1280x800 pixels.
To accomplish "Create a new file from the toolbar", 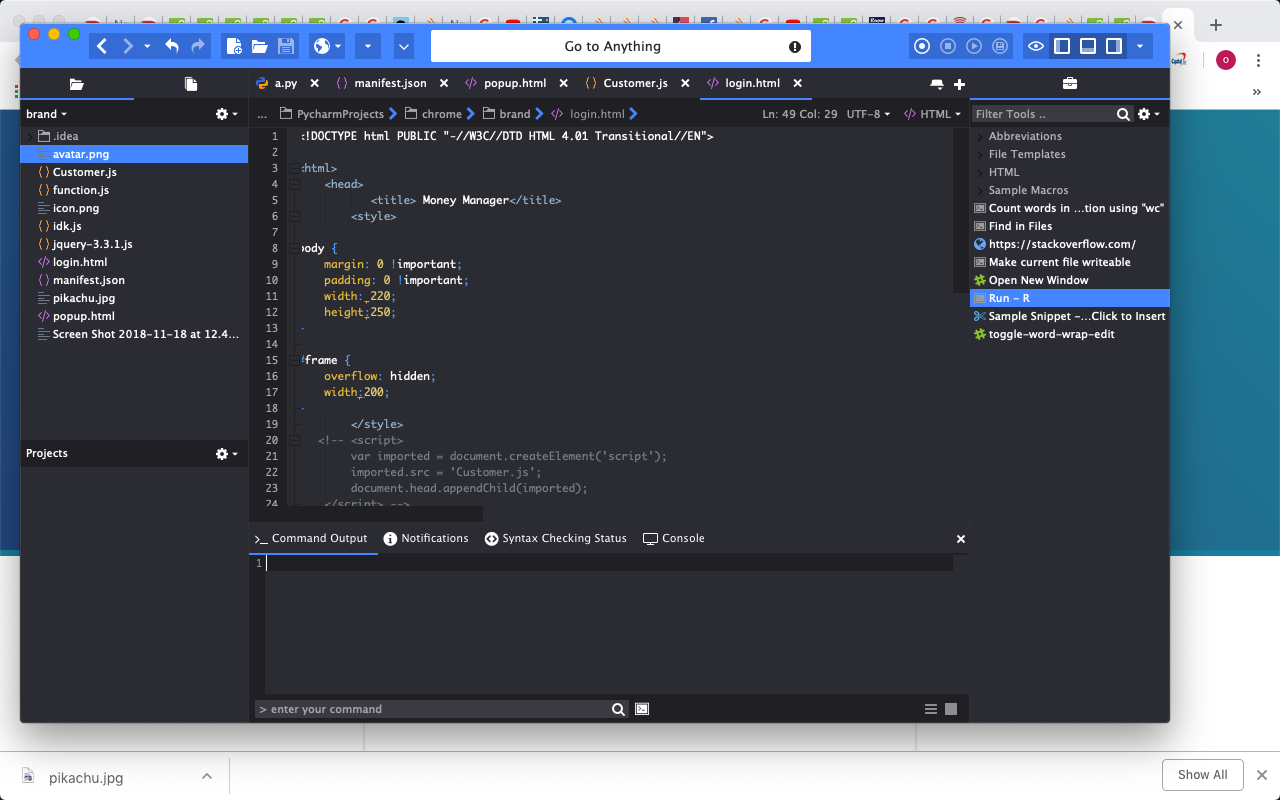I will click(234, 46).
